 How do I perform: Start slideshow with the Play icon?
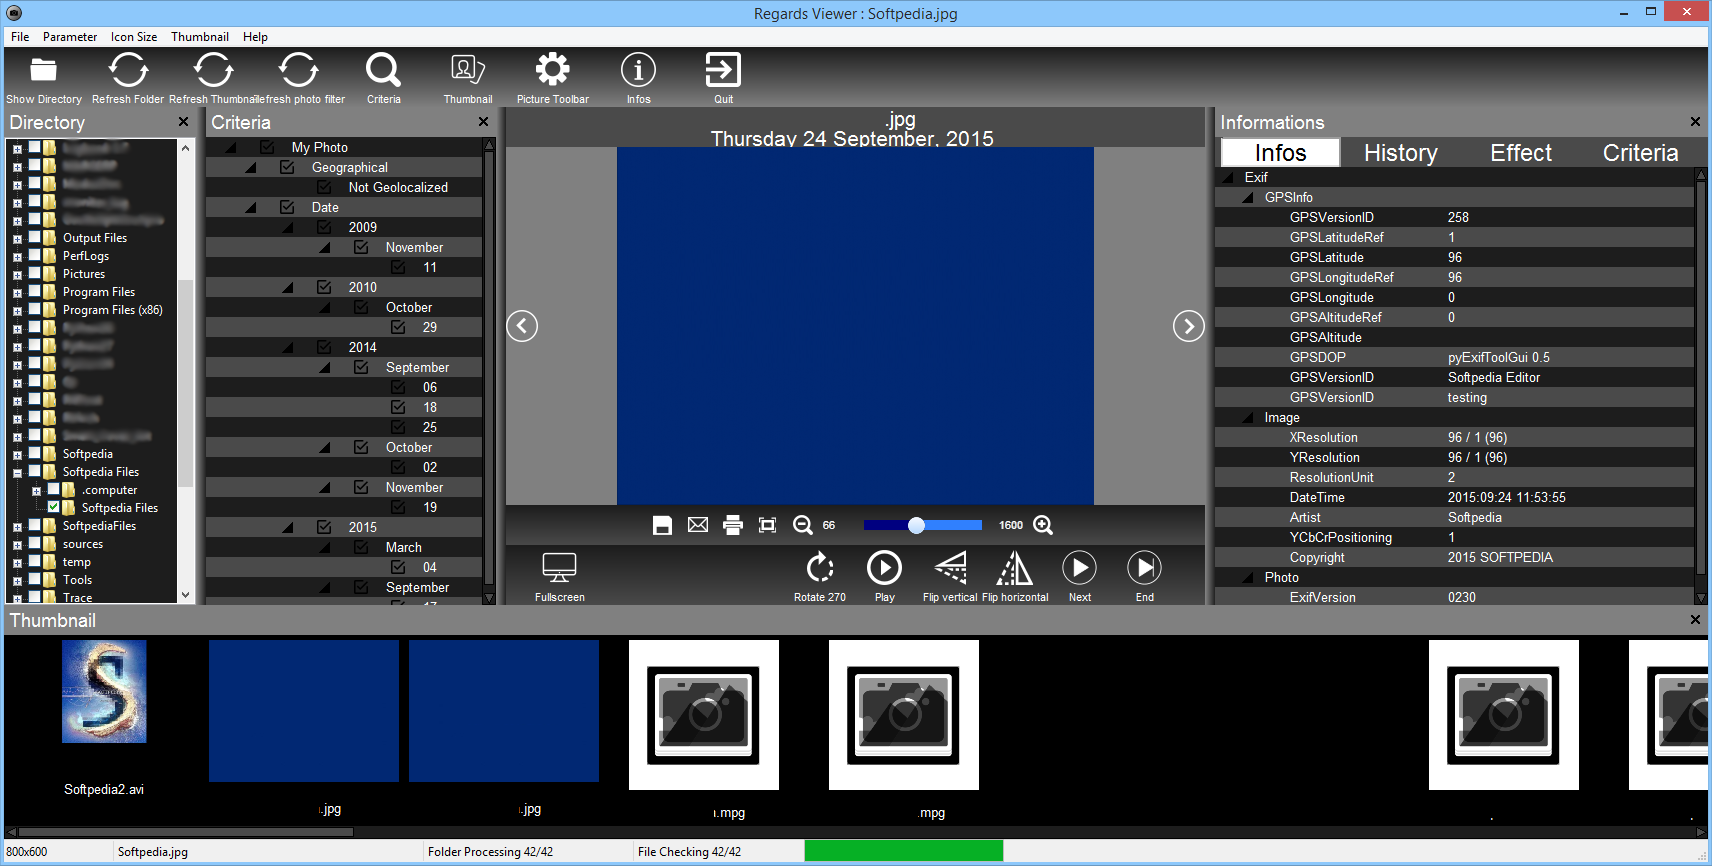pyautogui.click(x=884, y=568)
